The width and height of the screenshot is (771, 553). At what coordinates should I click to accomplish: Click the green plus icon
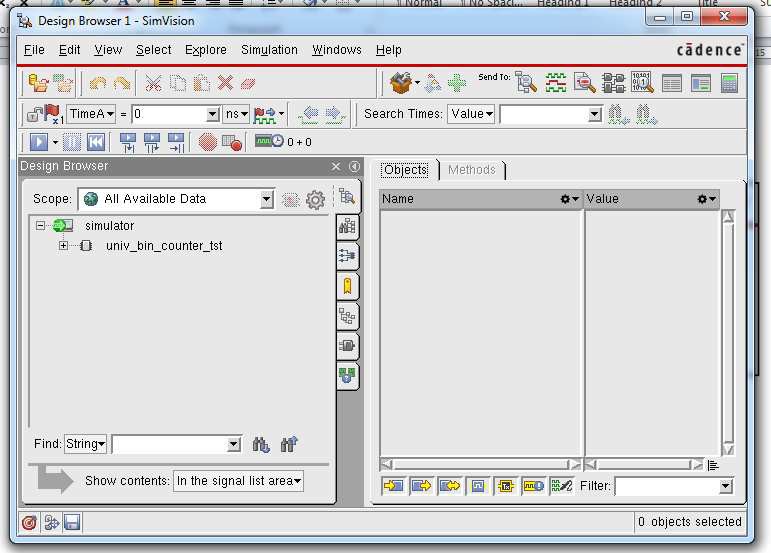click(x=457, y=83)
